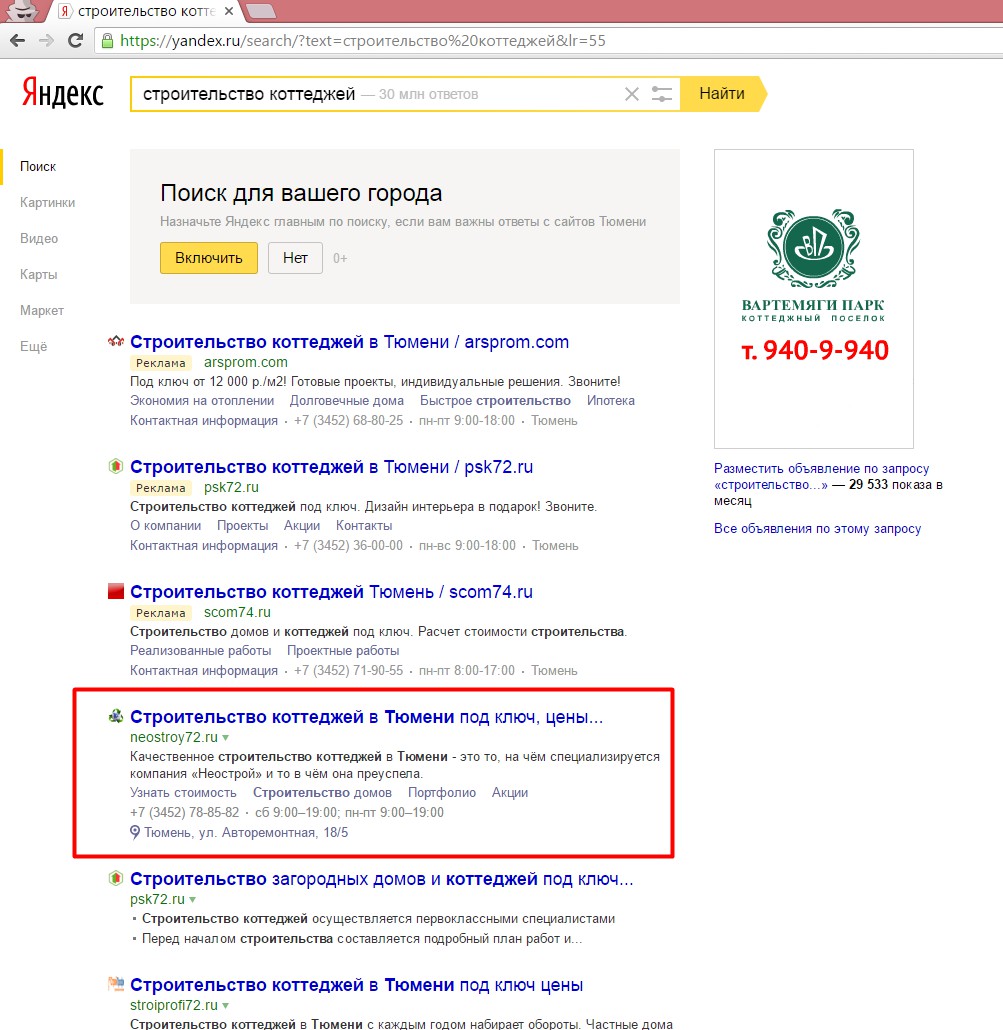Reload the page with refresh icon
The height and width of the screenshot is (1030, 1003).
(x=76, y=41)
